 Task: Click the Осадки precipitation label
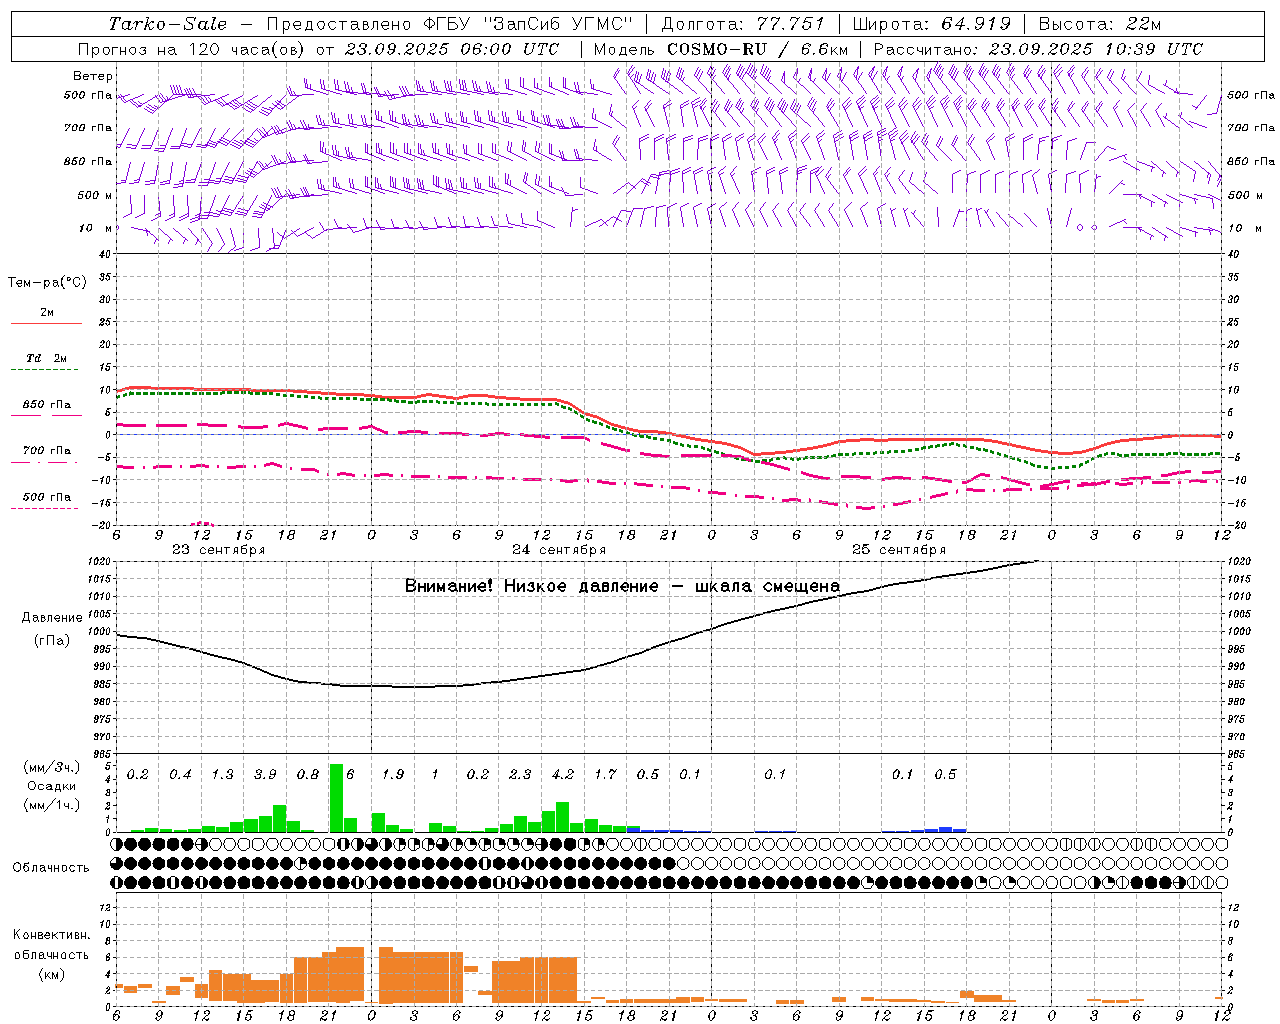click(51, 787)
